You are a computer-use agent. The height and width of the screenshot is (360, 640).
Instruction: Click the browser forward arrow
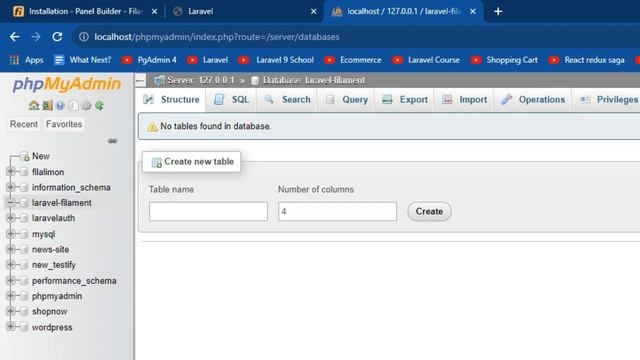click(x=36, y=37)
